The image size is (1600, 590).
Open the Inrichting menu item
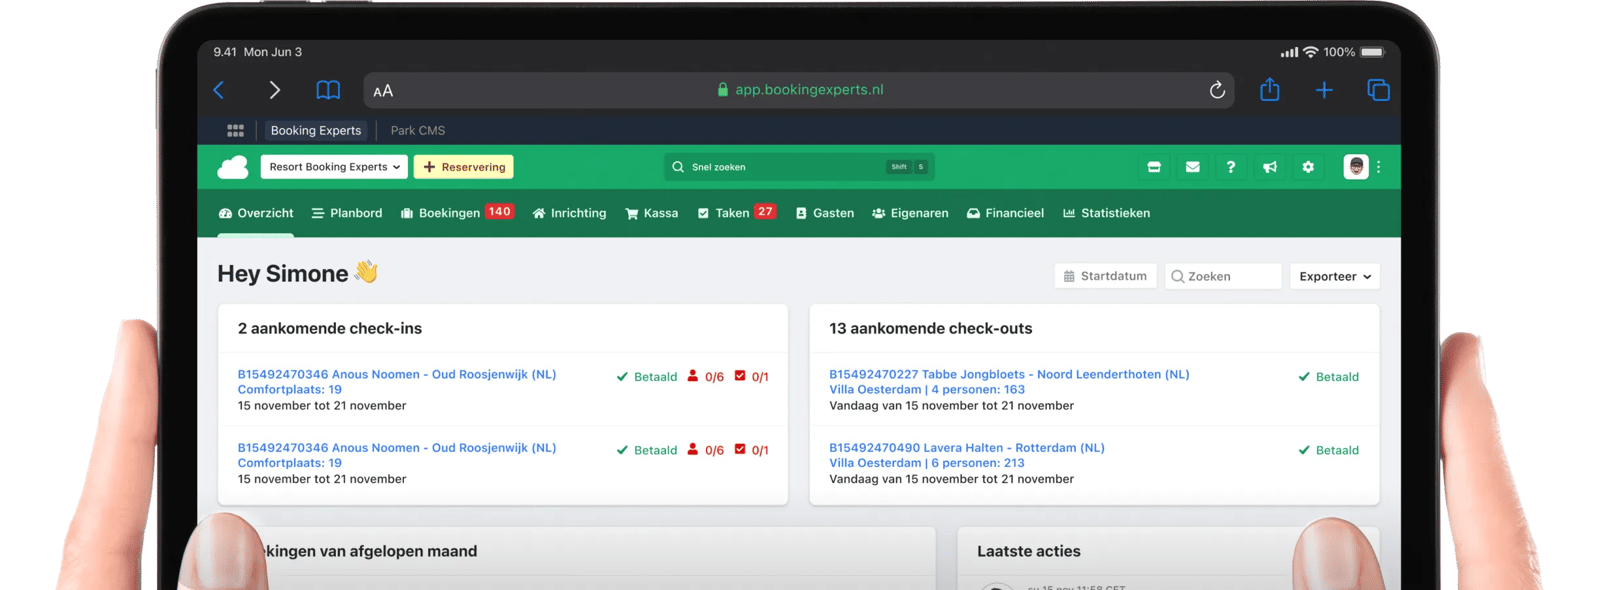click(569, 213)
